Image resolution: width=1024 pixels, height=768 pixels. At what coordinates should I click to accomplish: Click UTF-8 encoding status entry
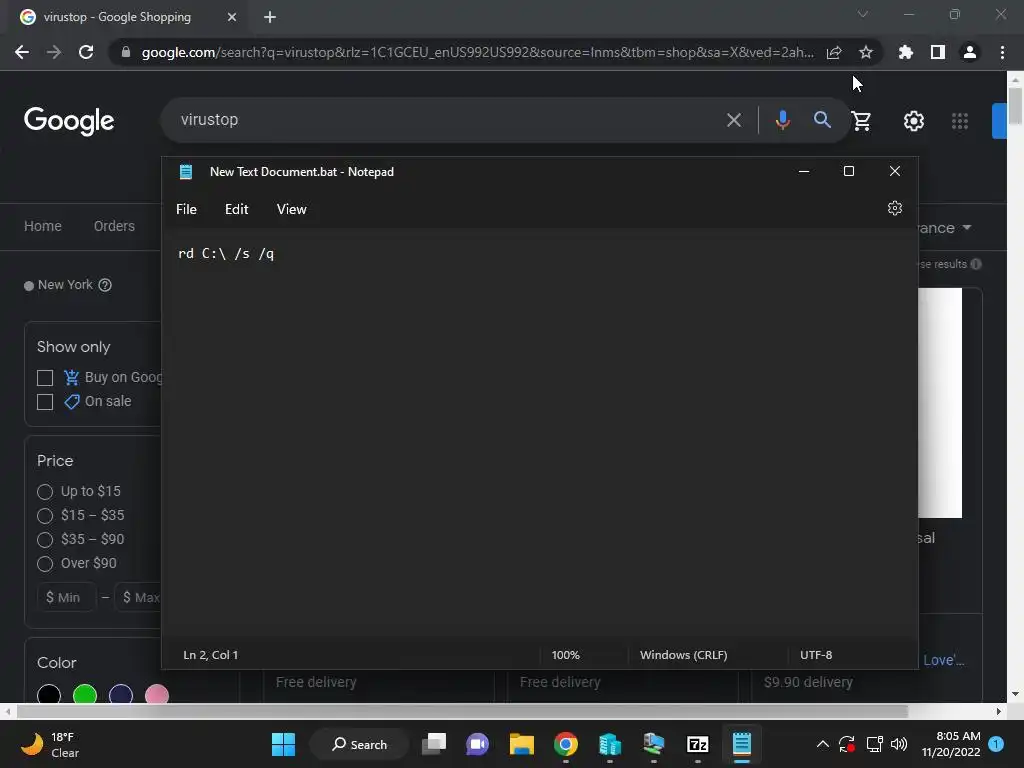tap(816, 654)
